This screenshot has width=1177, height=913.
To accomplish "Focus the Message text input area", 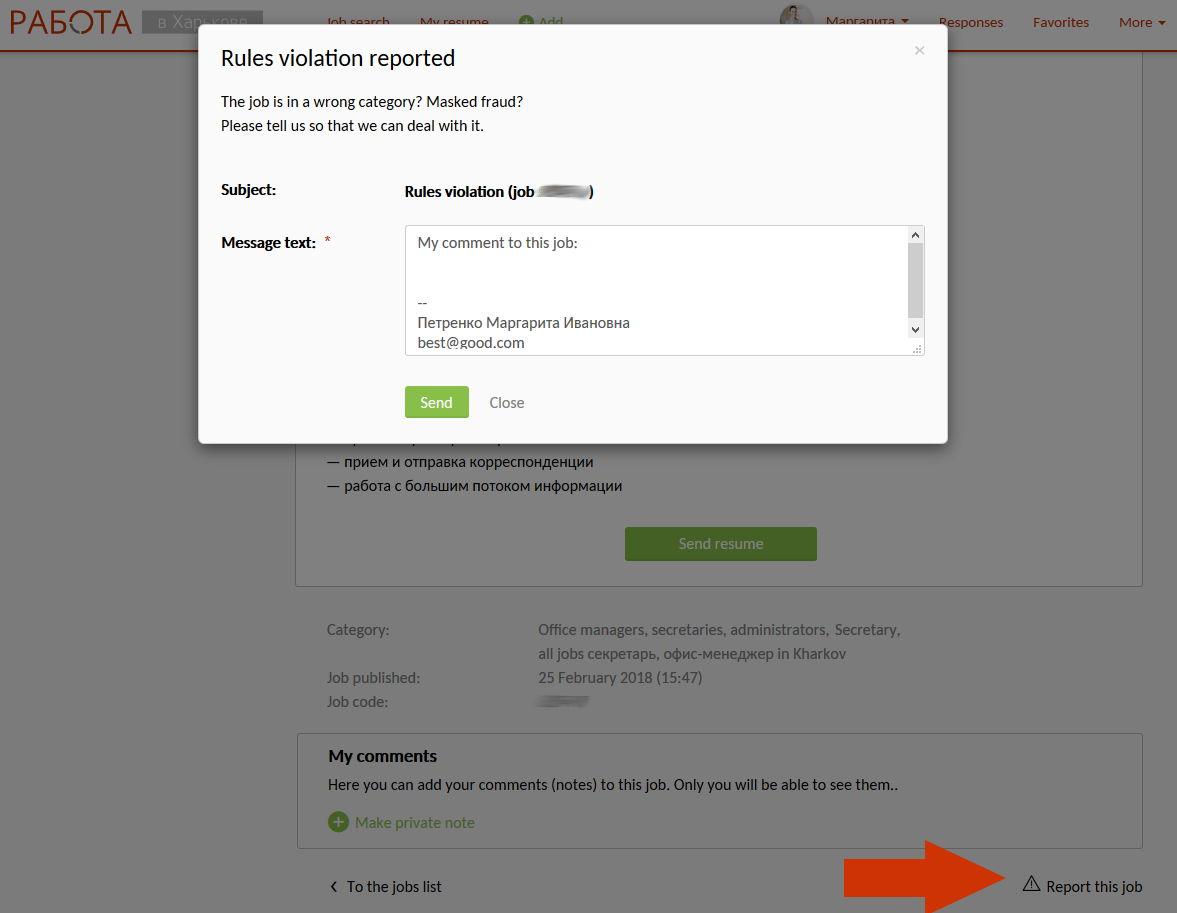I will [x=655, y=280].
